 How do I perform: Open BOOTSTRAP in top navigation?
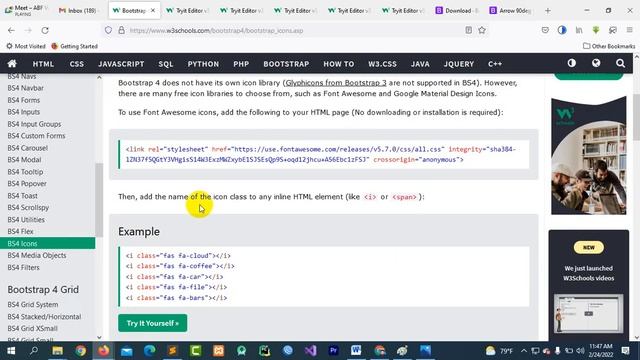click(286, 64)
